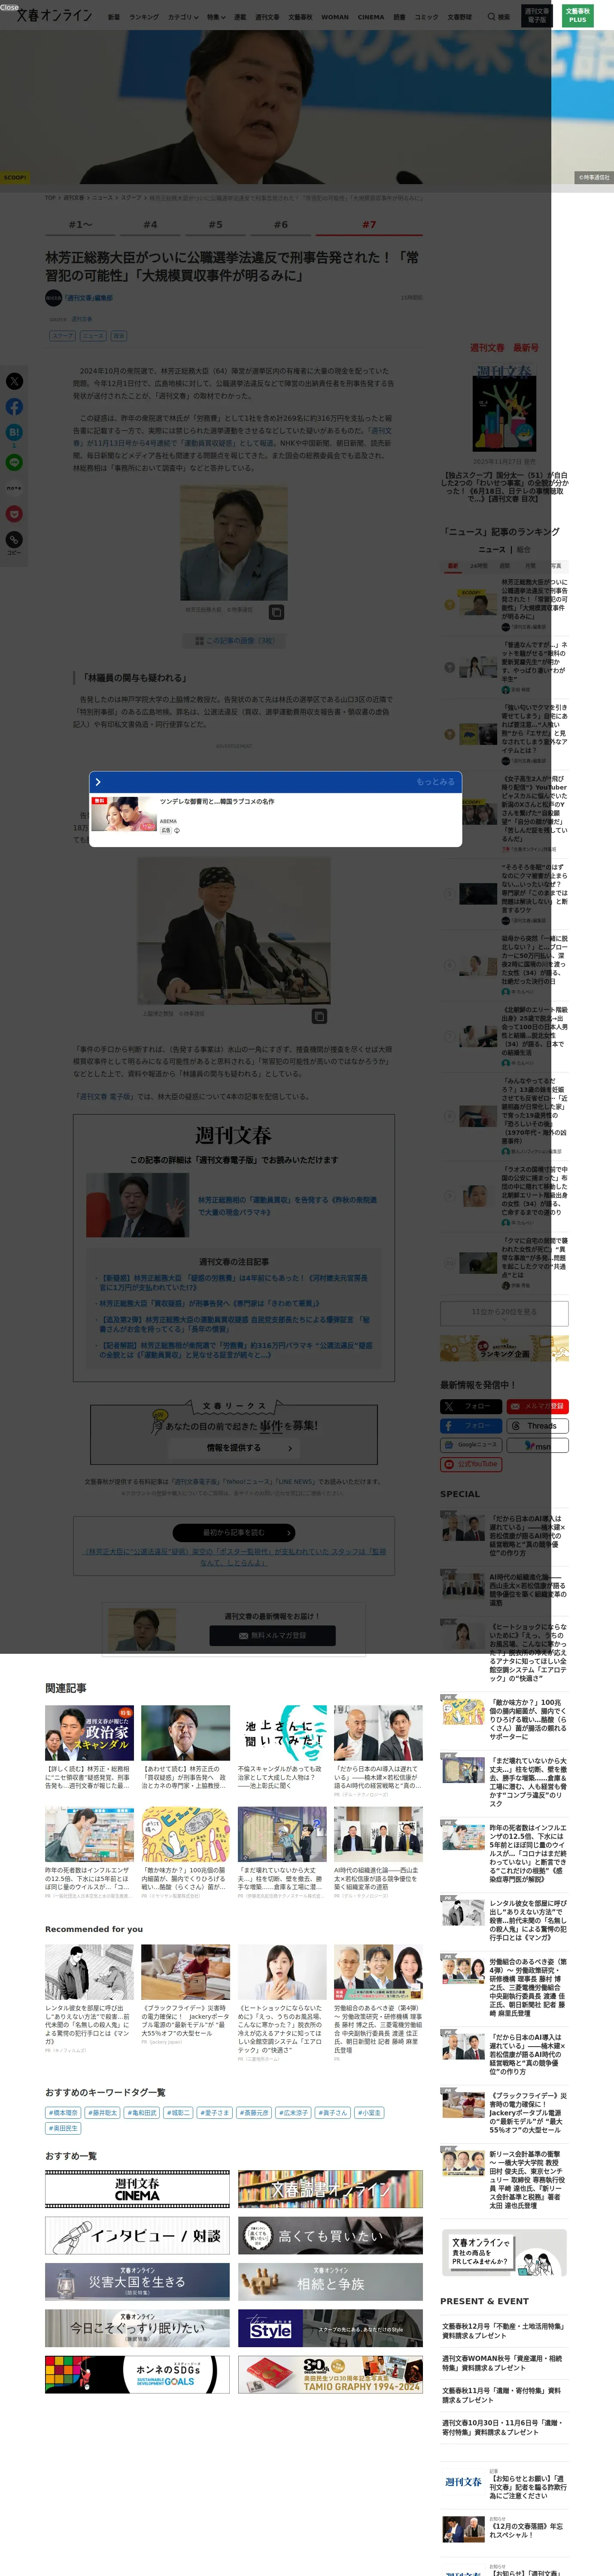Click この記事の画像（3枚） button
This screenshot has width=614, height=2576.
tap(234, 641)
